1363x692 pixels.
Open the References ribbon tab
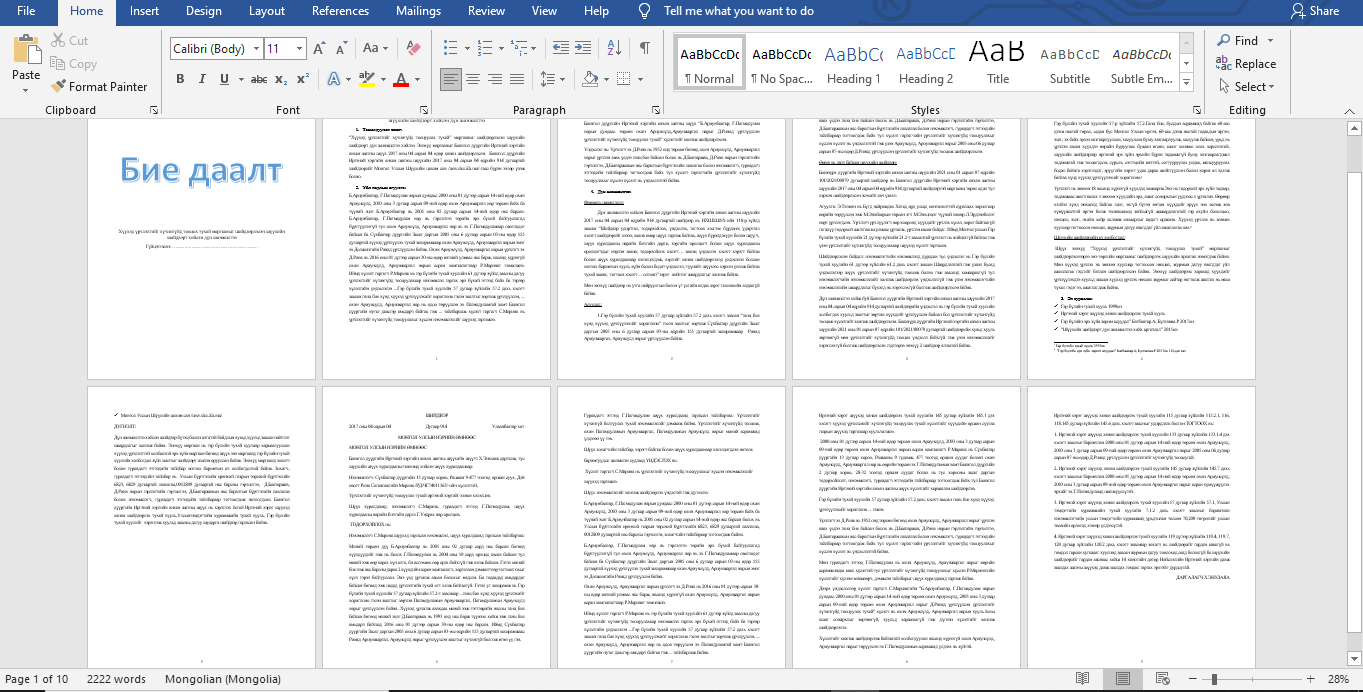(x=340, y=11)
